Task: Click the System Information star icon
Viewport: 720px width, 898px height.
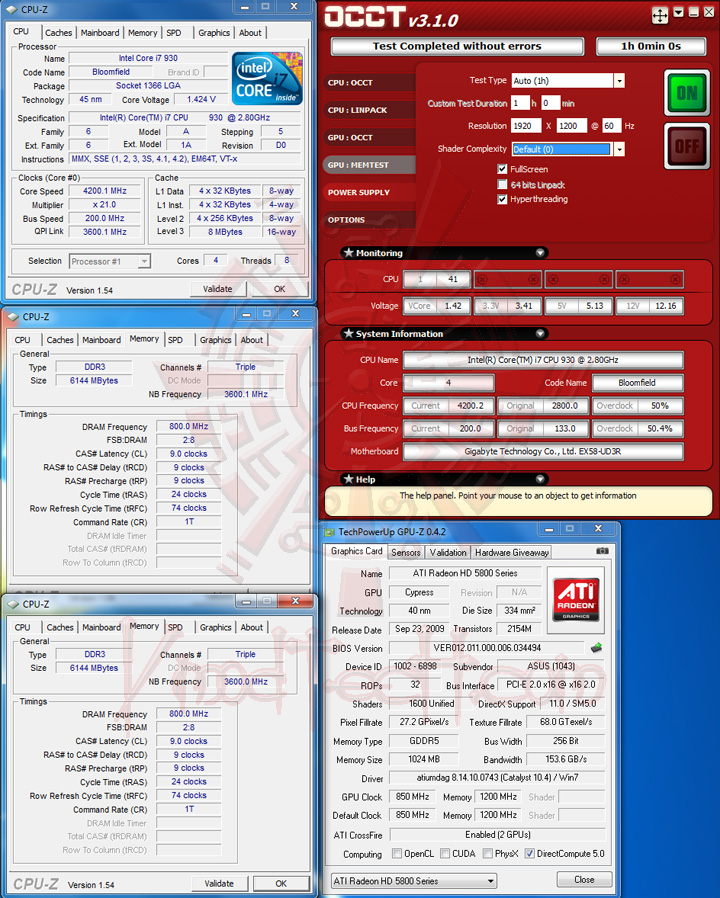Action: (348, 333)
